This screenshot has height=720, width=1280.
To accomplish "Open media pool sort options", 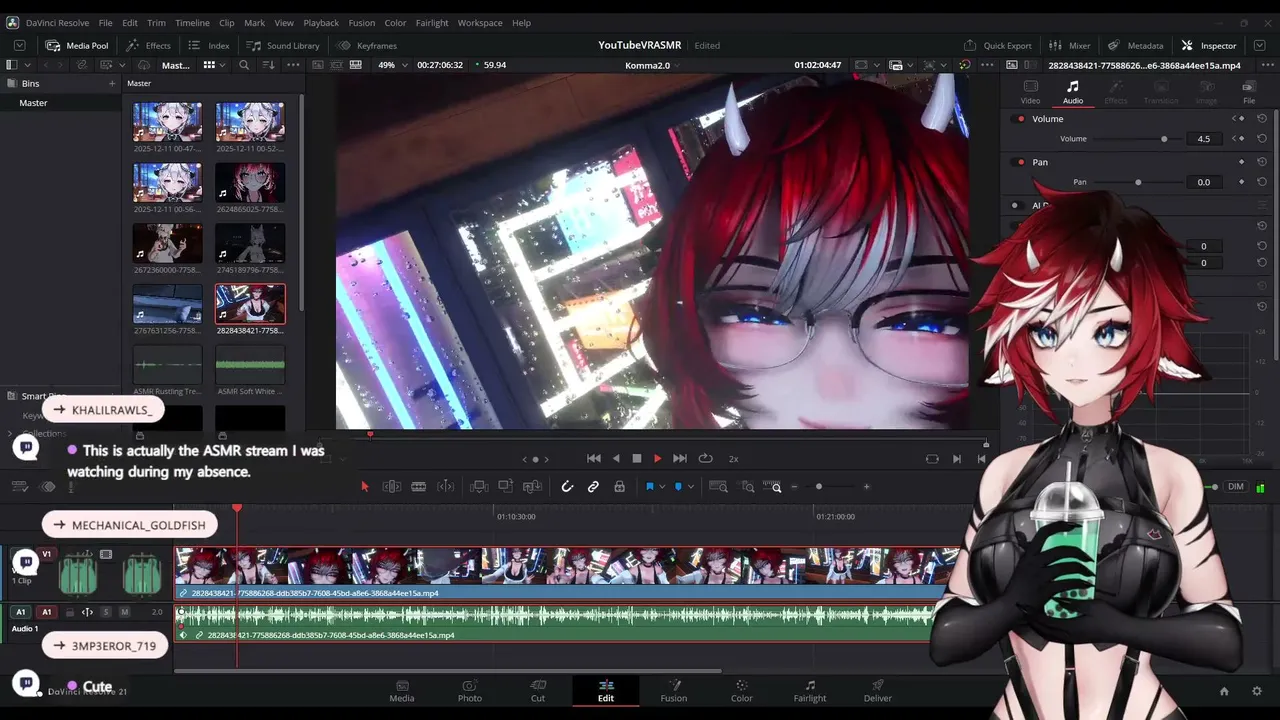I will click(268, 65).
